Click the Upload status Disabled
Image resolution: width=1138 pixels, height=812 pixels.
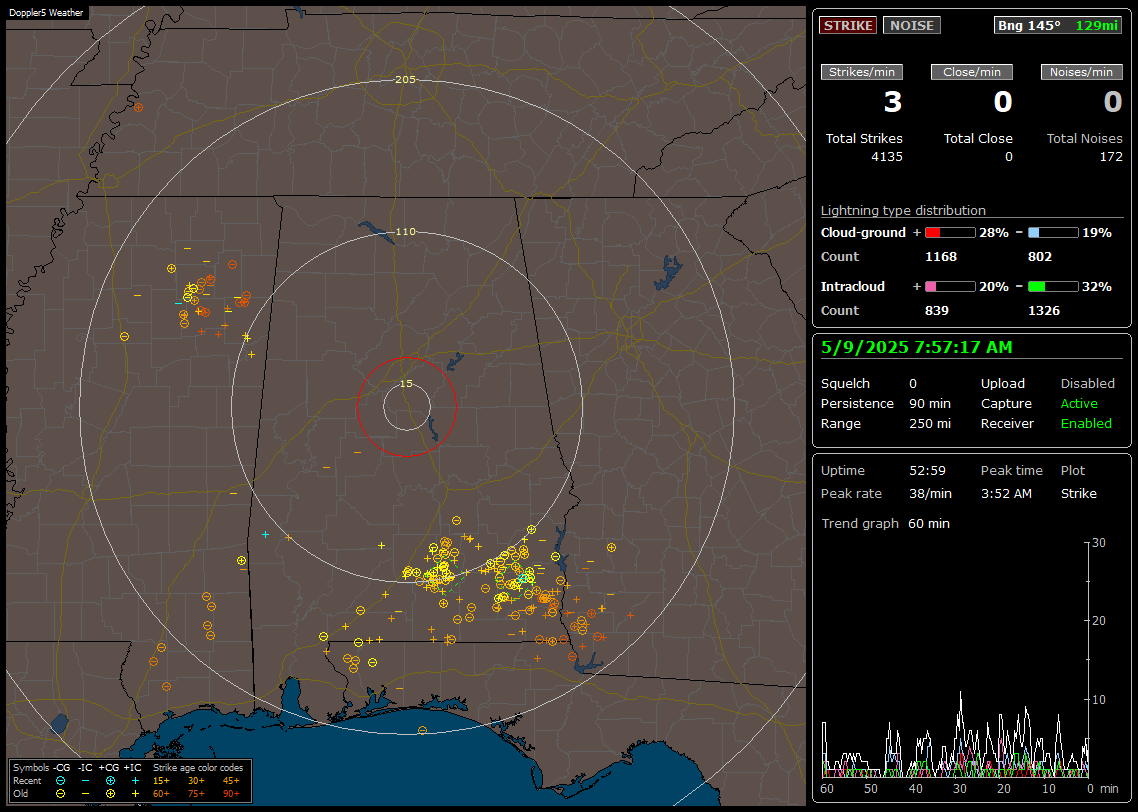click(1087, 384)
